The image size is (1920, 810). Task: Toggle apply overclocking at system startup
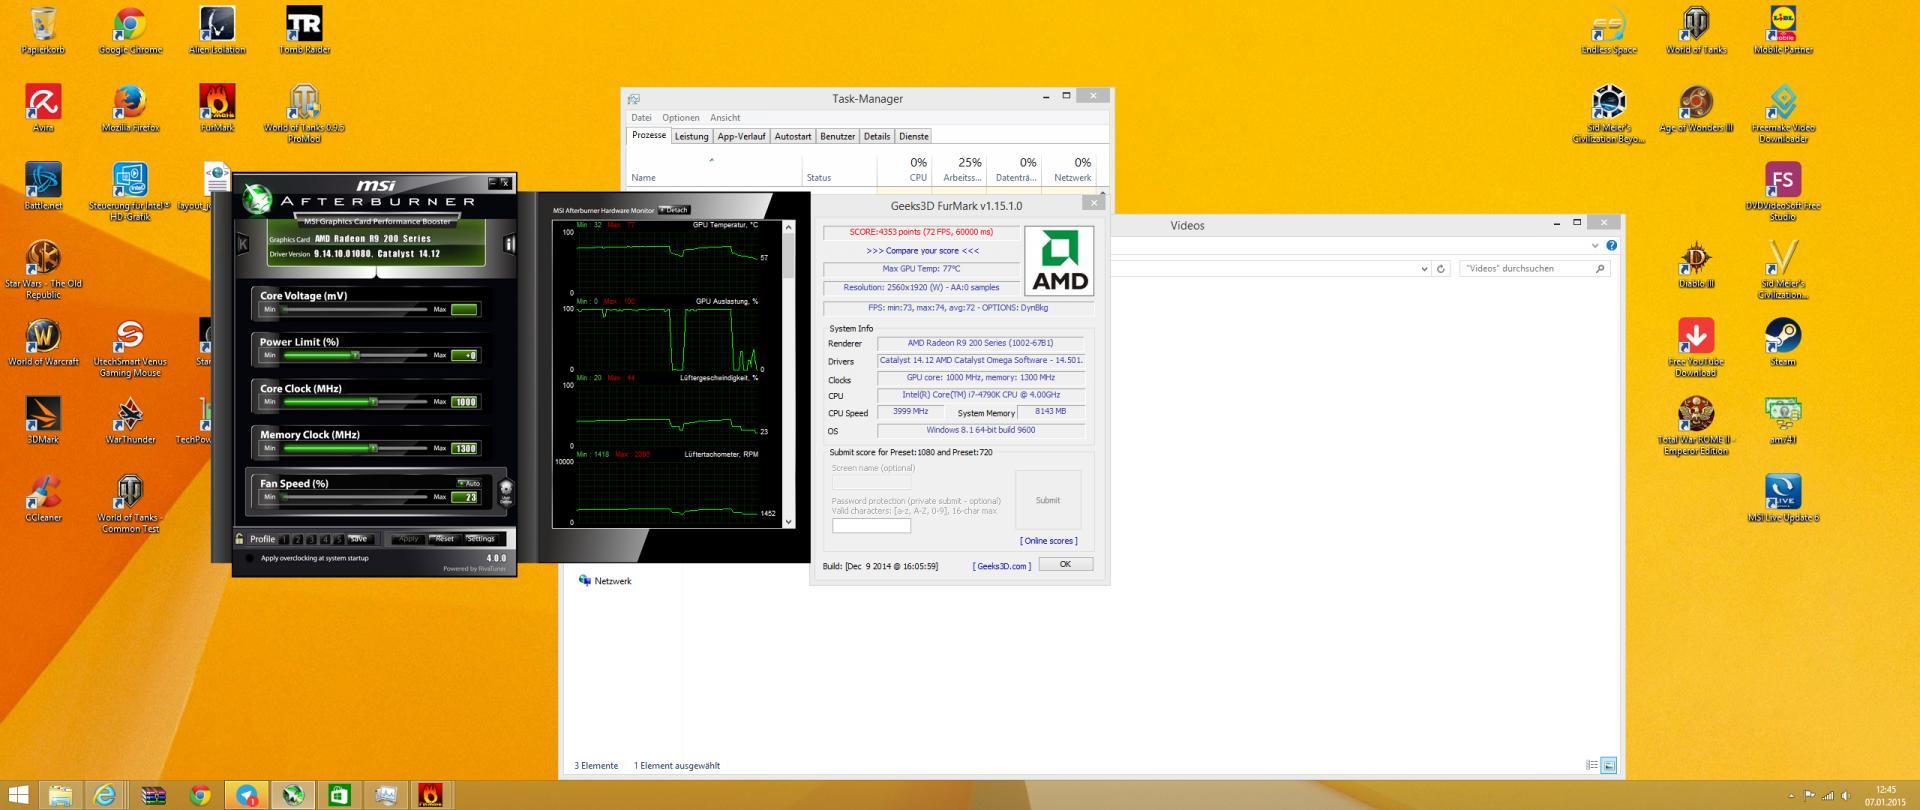[249, 558]
